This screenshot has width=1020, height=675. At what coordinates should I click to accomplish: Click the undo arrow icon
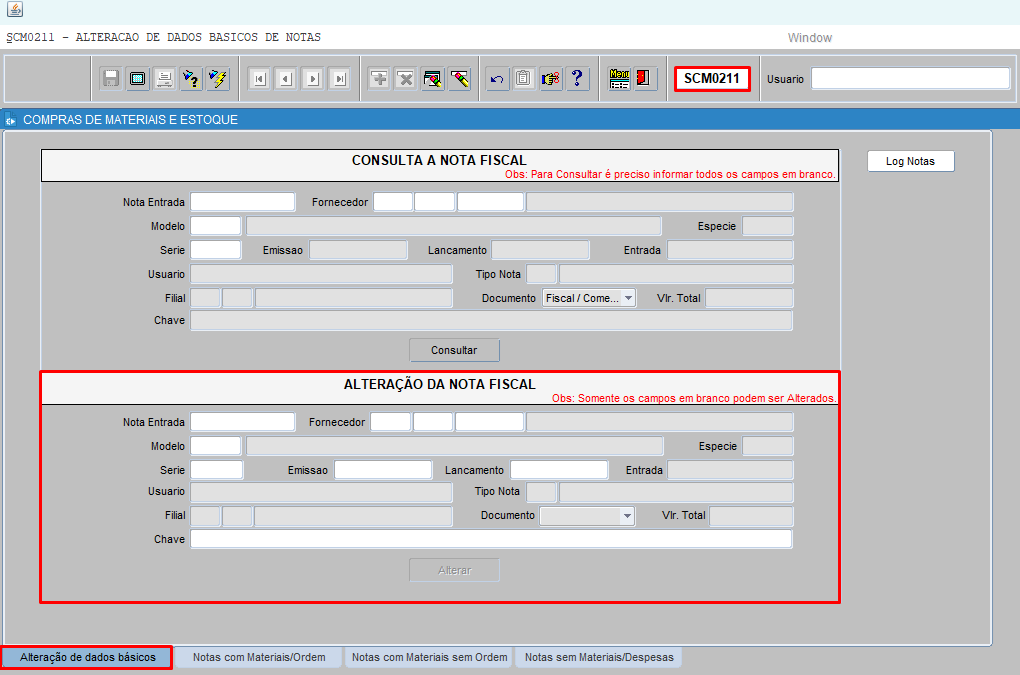tap(497, 79)
